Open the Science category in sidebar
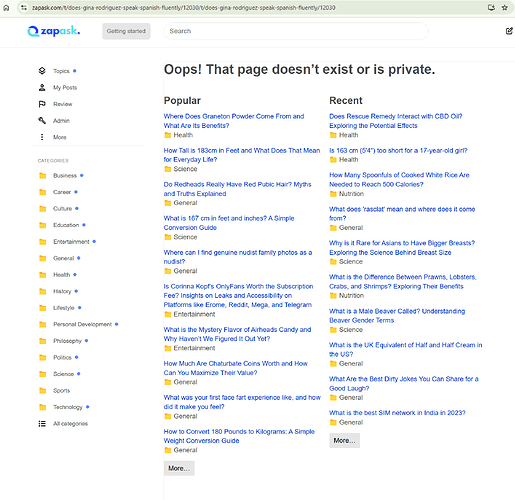 coord(63,374)
